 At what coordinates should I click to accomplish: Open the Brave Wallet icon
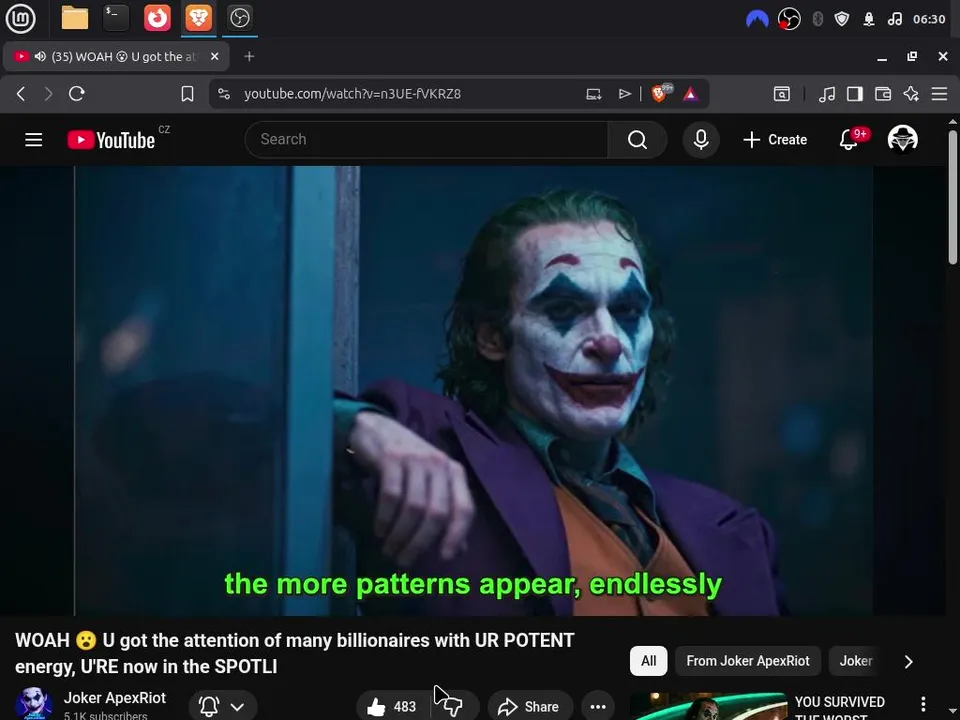click(x=883, y=94)
